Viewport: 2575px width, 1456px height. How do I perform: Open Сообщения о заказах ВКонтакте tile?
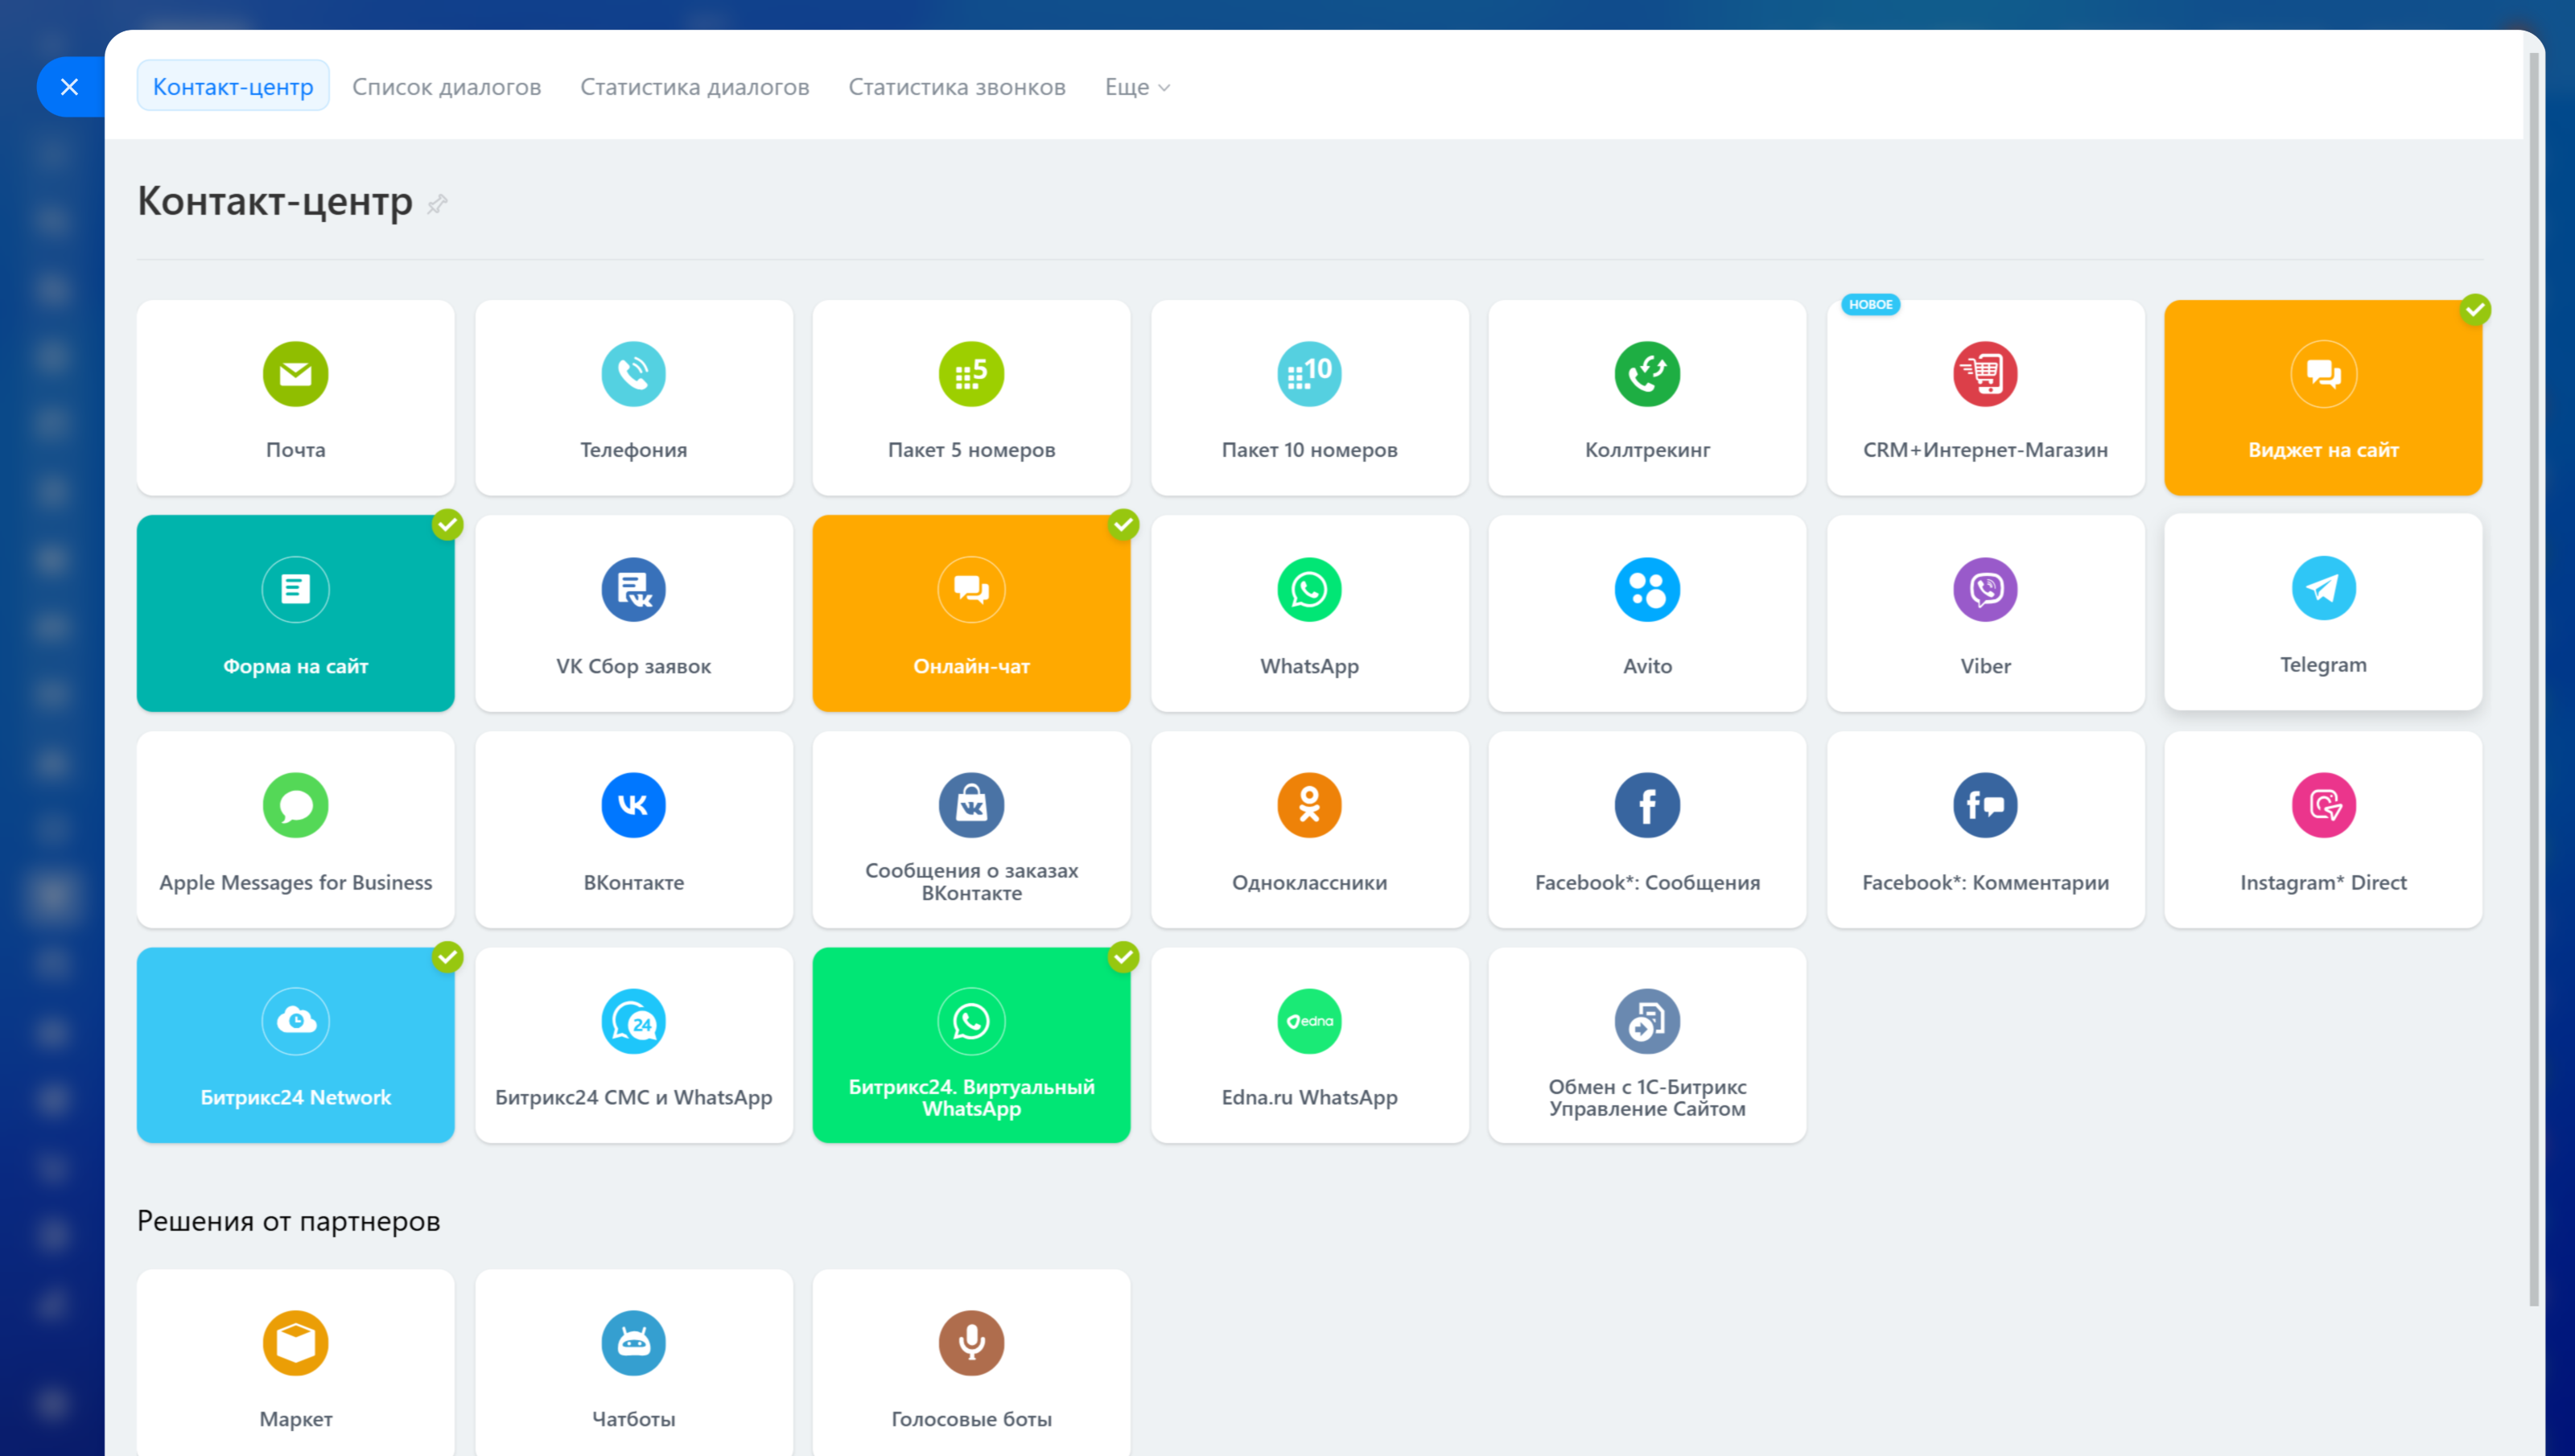(x=971, y=829)
